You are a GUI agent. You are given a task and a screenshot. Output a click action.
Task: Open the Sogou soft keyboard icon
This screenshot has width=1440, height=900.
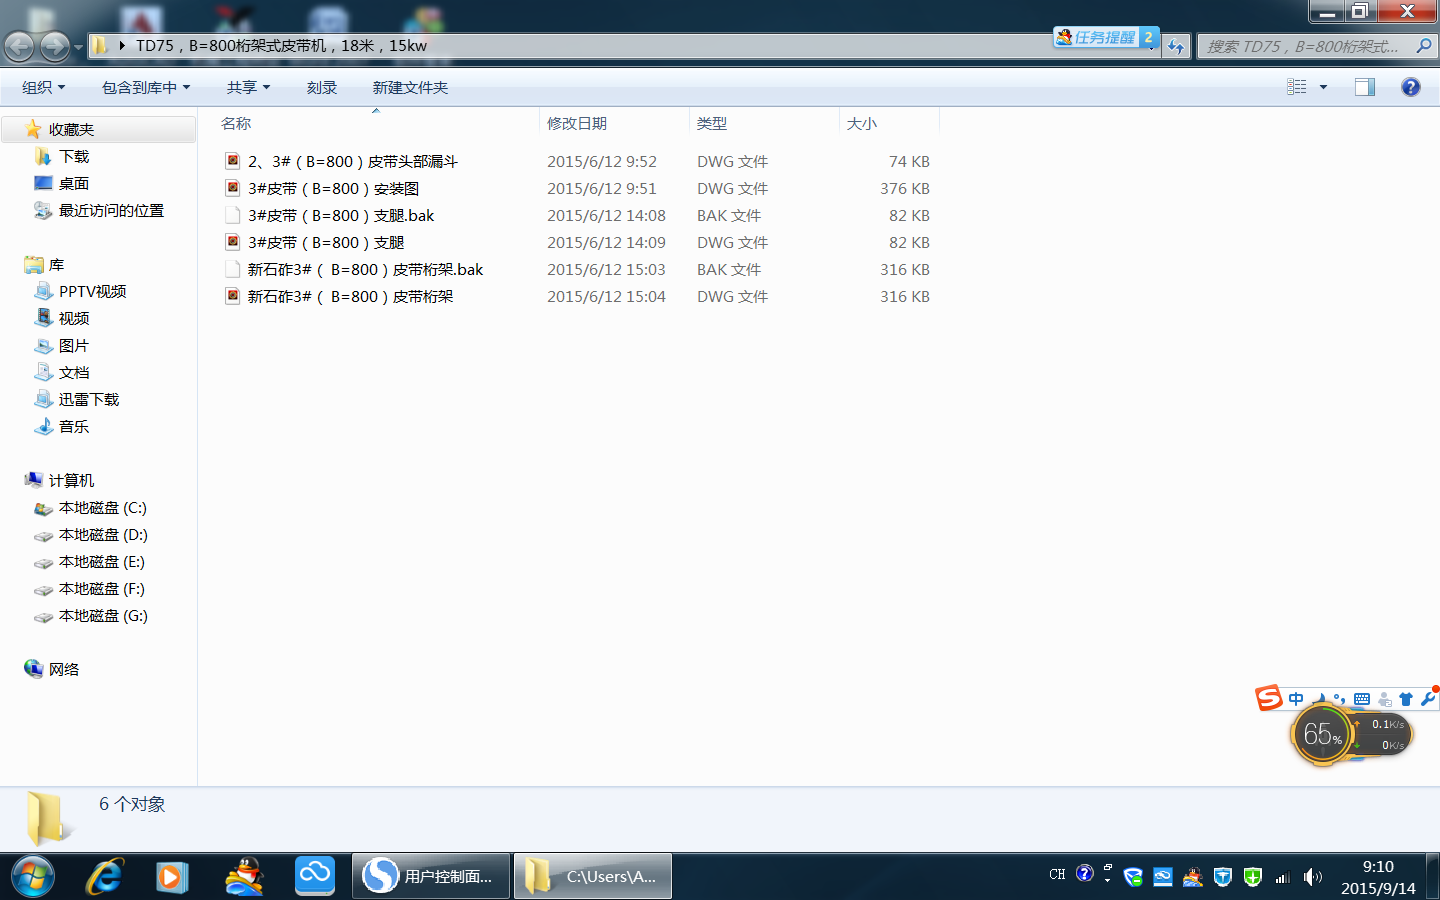1362,699
